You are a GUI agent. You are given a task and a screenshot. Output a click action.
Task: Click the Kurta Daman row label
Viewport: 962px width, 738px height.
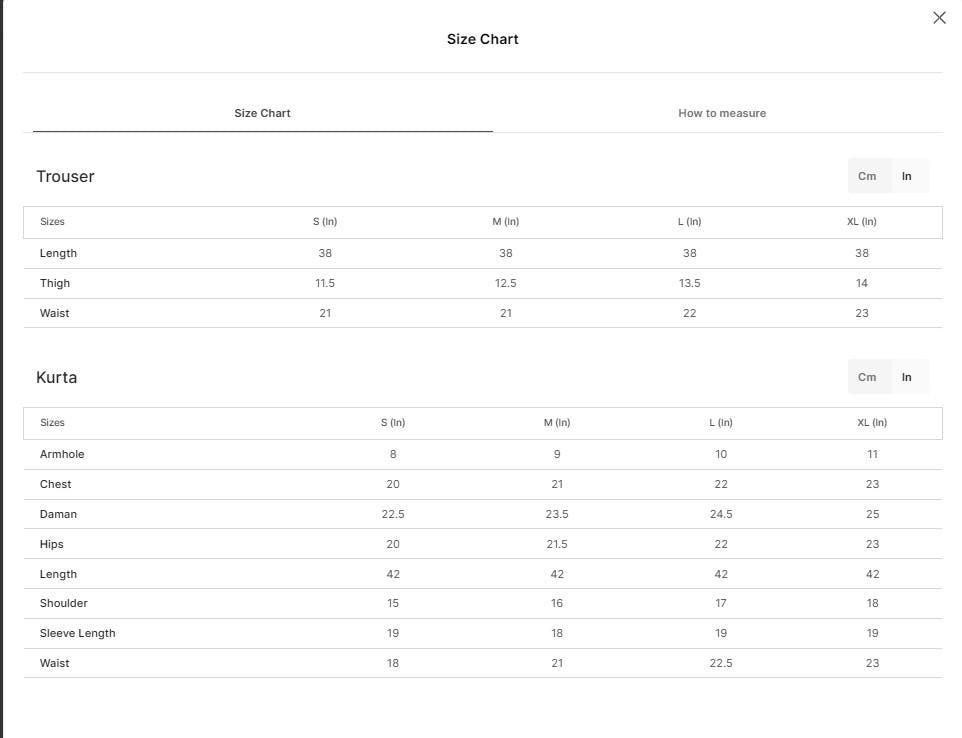(58, 515)
